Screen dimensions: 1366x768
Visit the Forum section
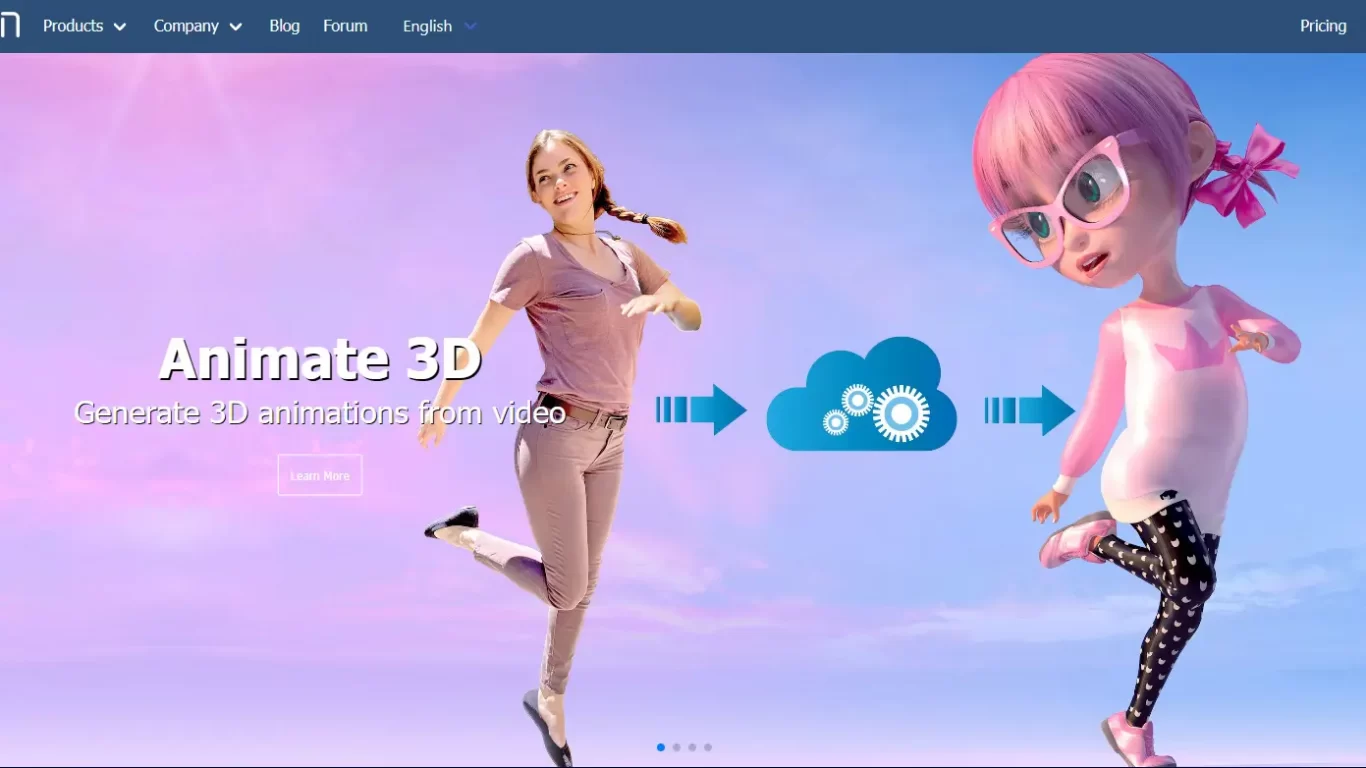345,27
